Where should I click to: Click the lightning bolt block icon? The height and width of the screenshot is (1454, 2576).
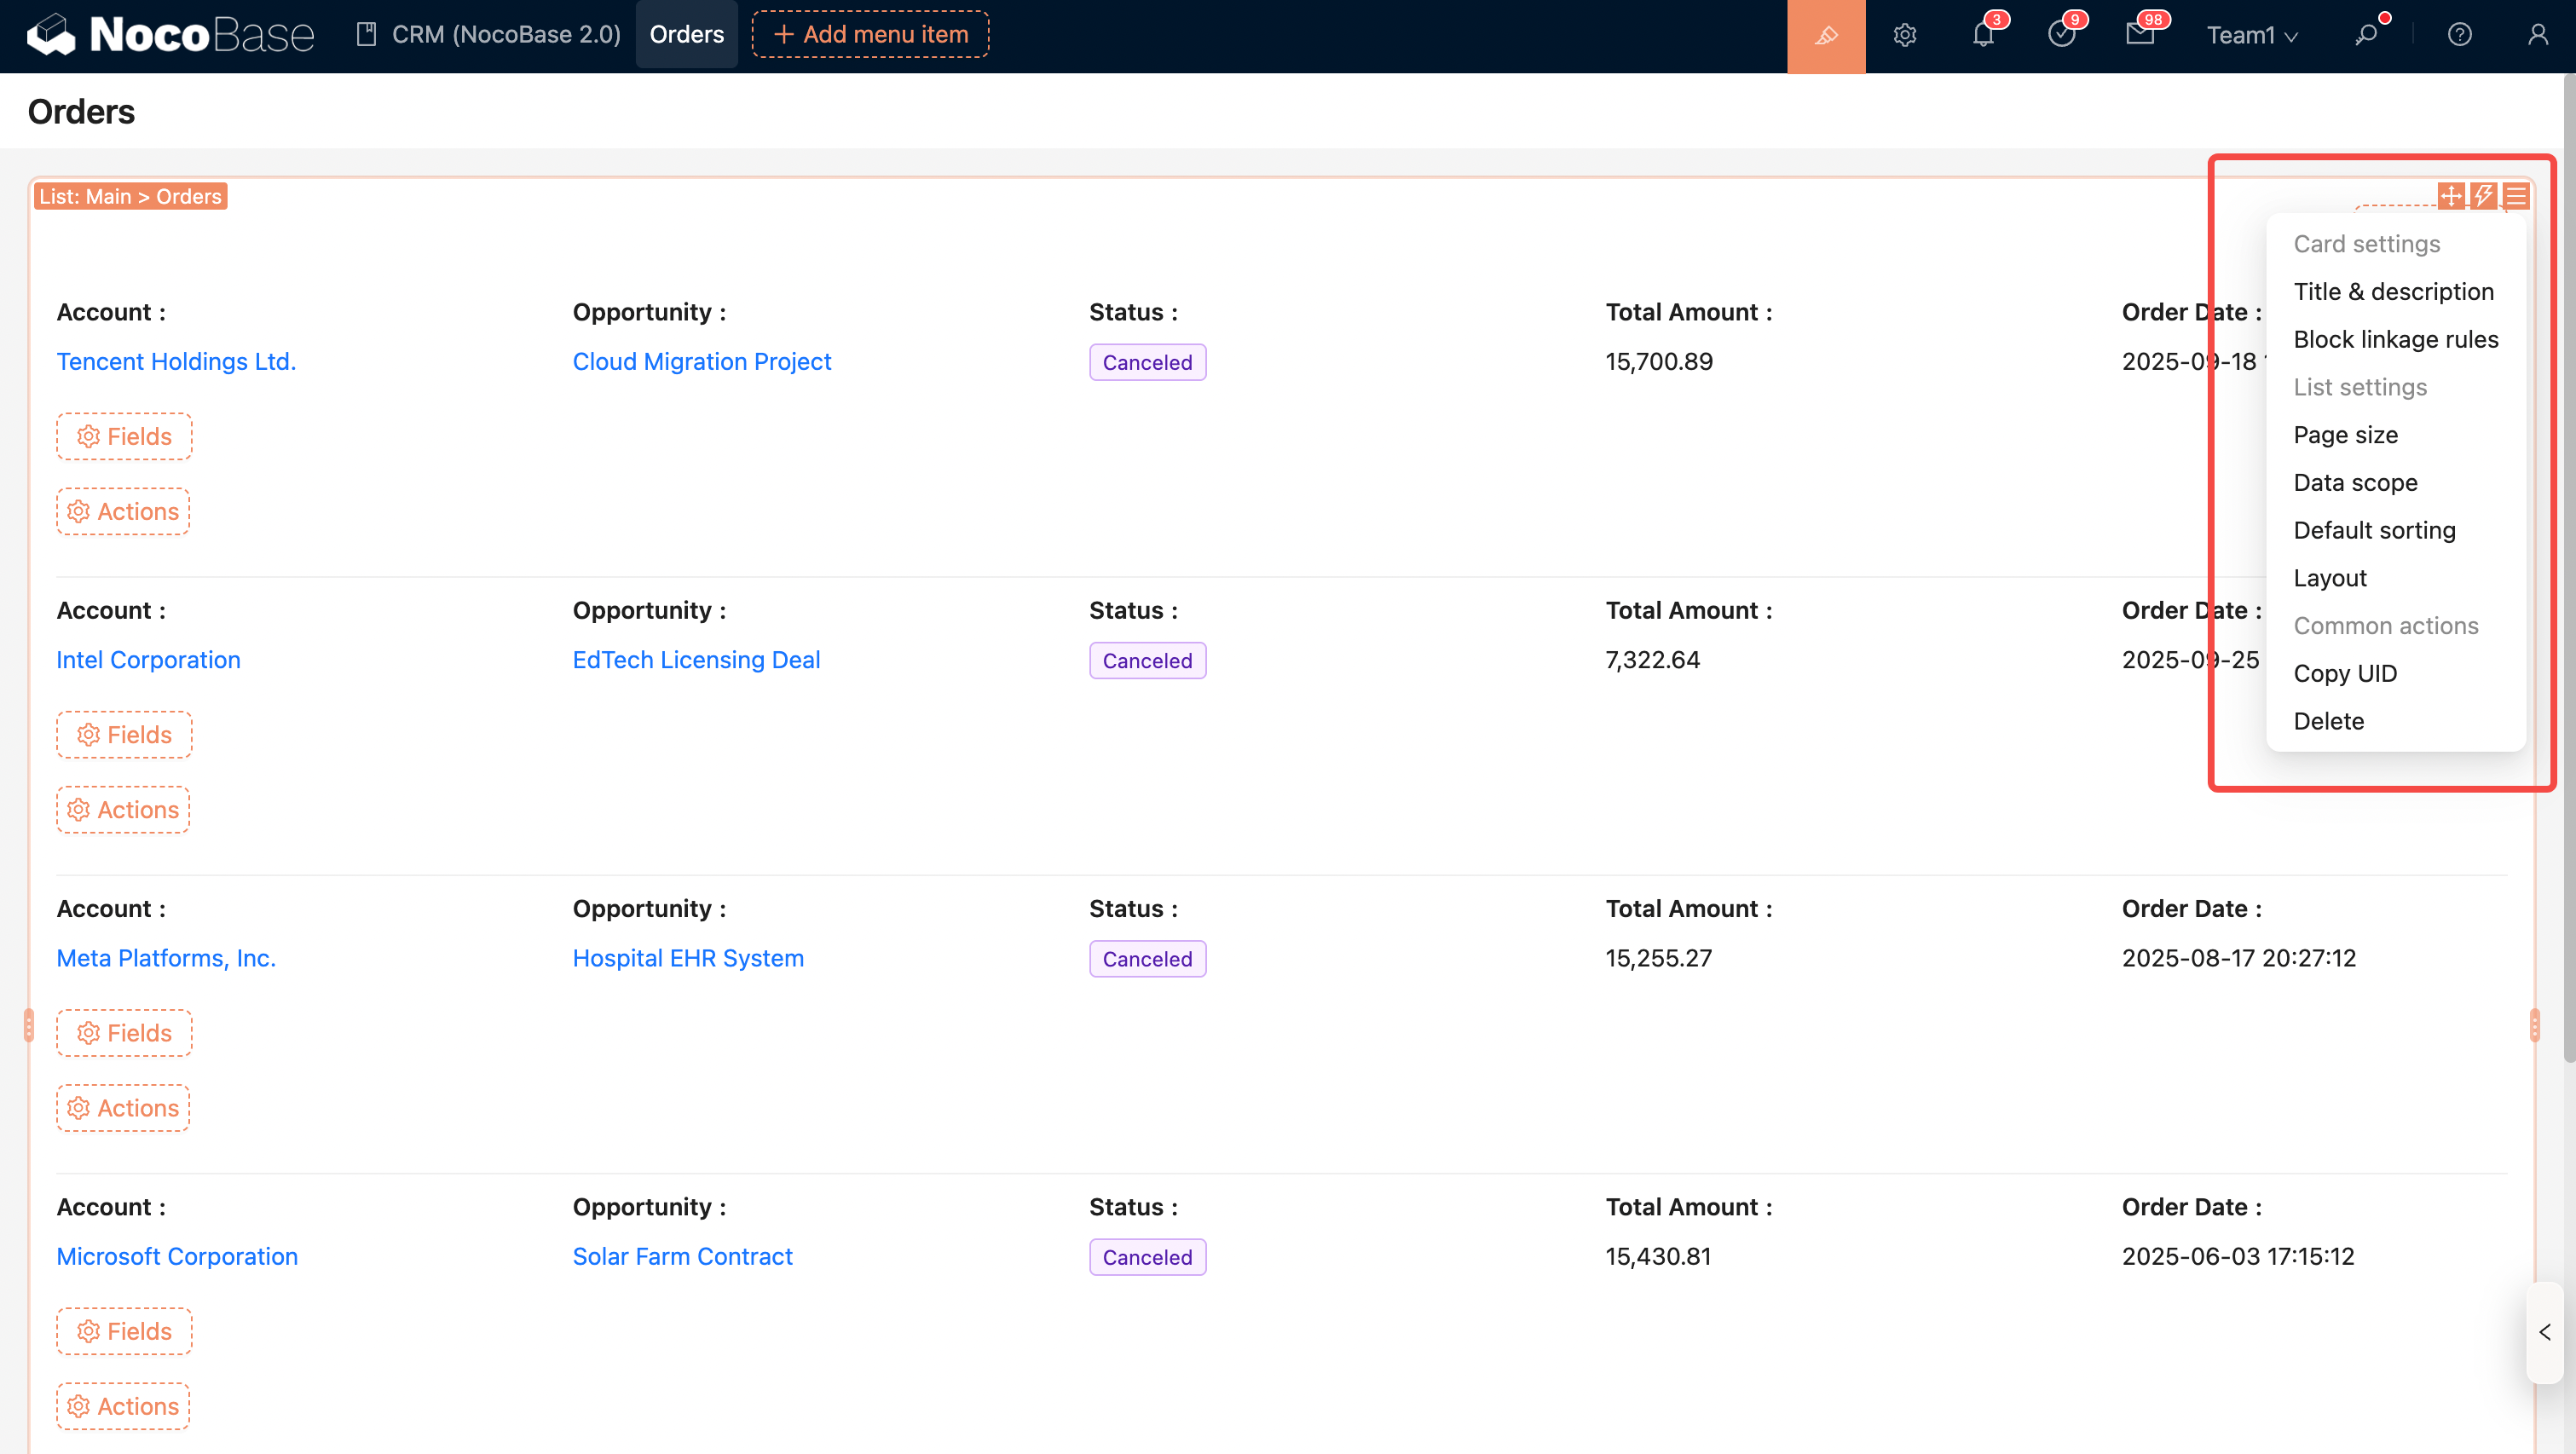(2483, 196)
